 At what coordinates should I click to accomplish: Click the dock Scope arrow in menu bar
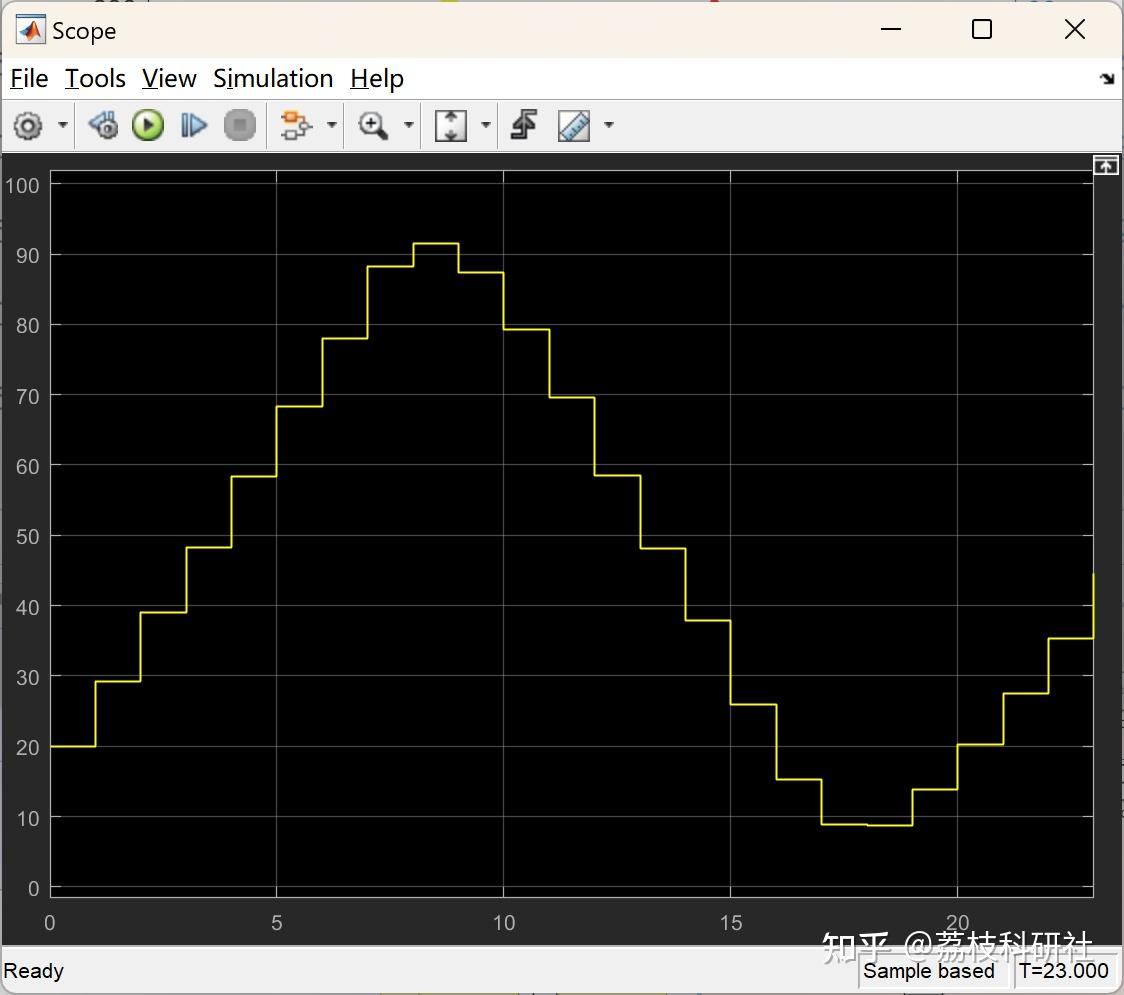[x=1108, y=78]
